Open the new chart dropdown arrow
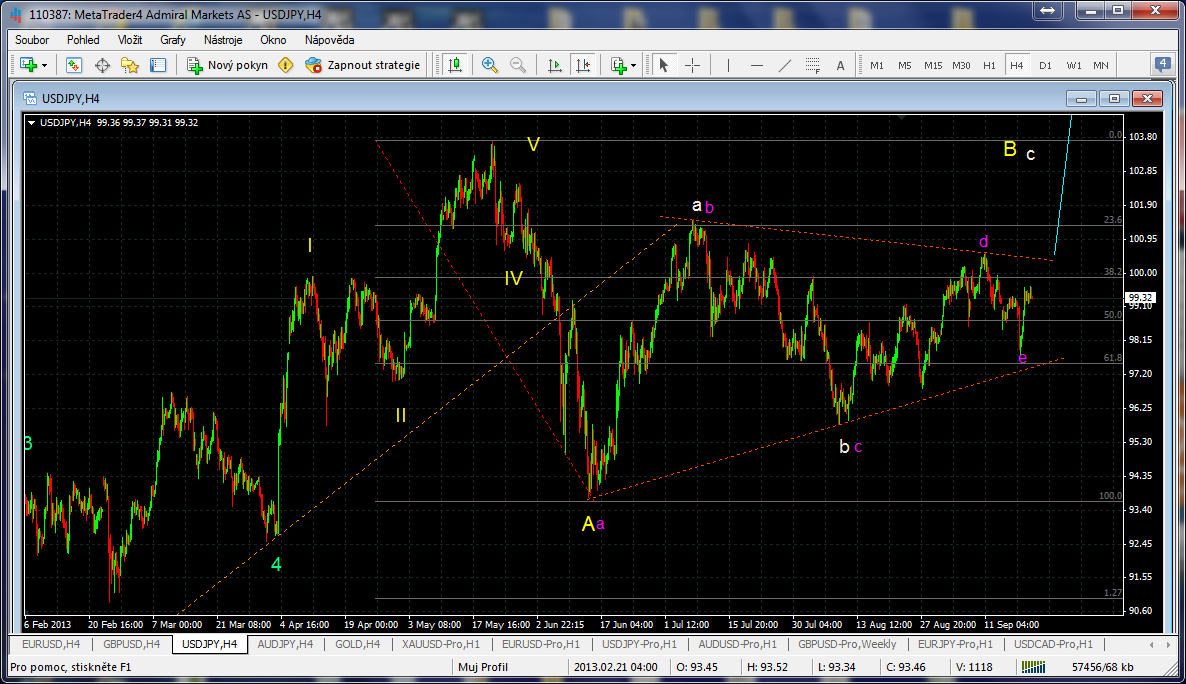Viewport: 1186px width, 684px height. (x=45, y=66)
